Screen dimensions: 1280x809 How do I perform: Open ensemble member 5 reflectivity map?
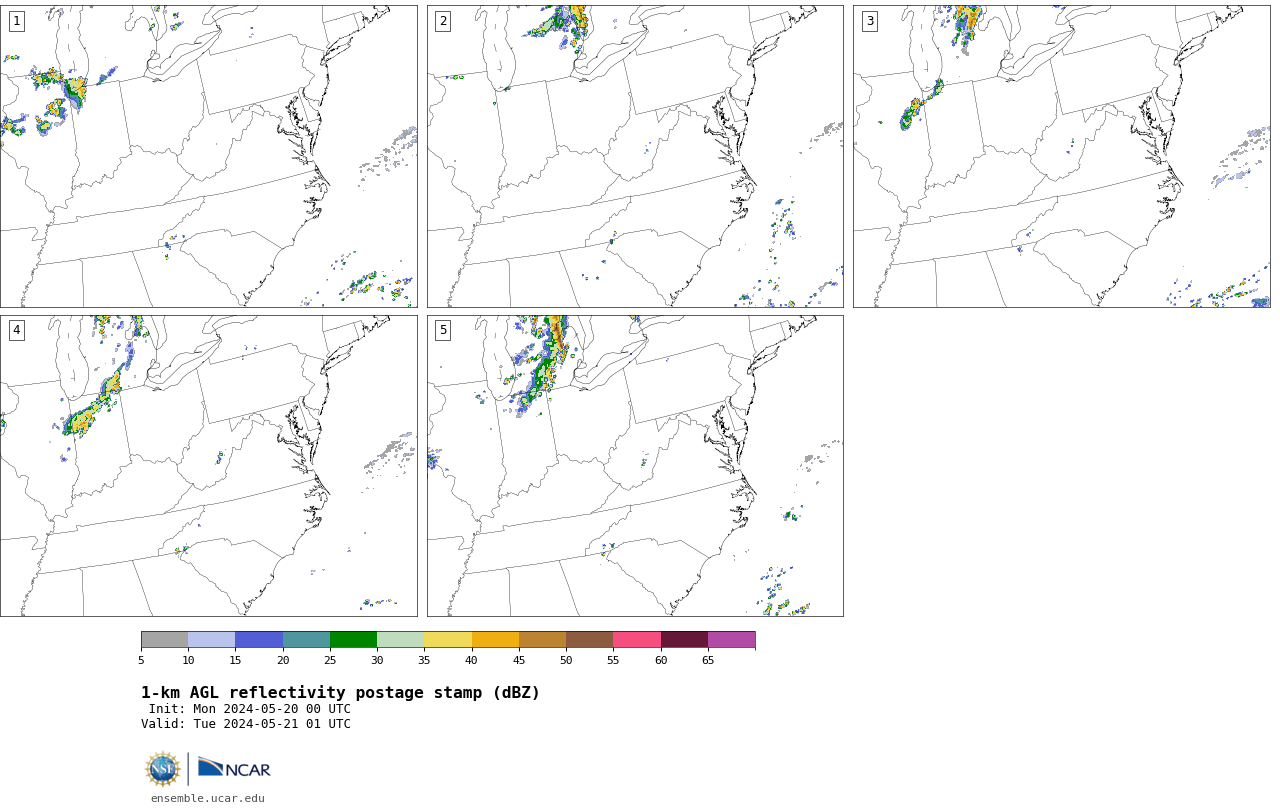point(635,466)
